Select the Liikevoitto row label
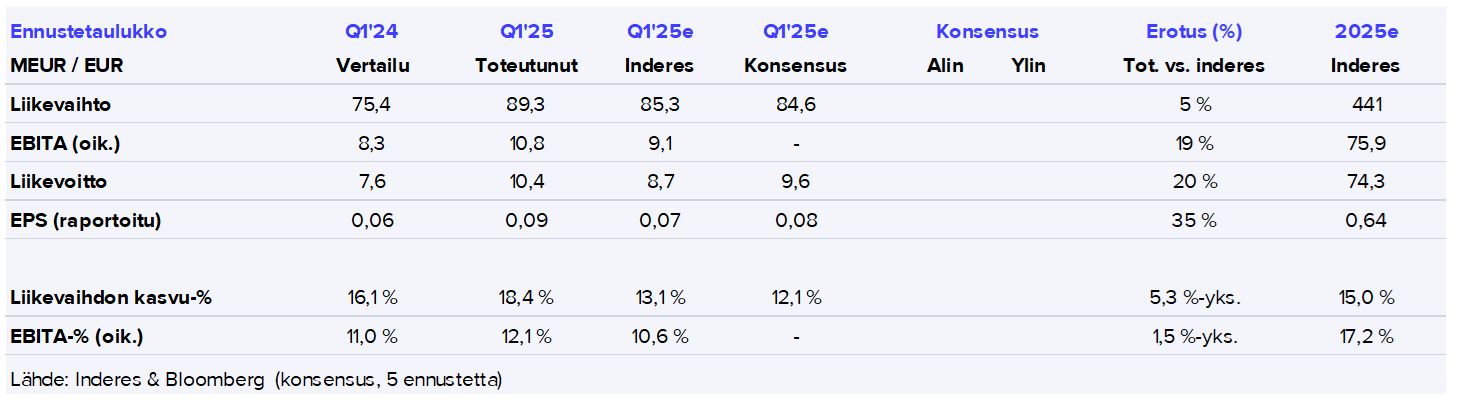The height and width of the screenshot is (404, 1457). coord(59,182)
